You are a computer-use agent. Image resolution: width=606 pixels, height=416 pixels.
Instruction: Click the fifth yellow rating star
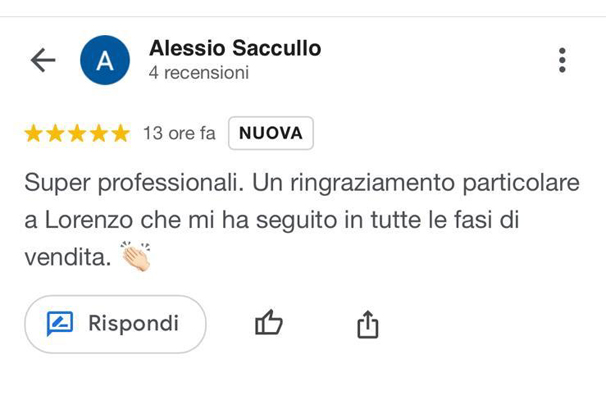tap(120, 133)
